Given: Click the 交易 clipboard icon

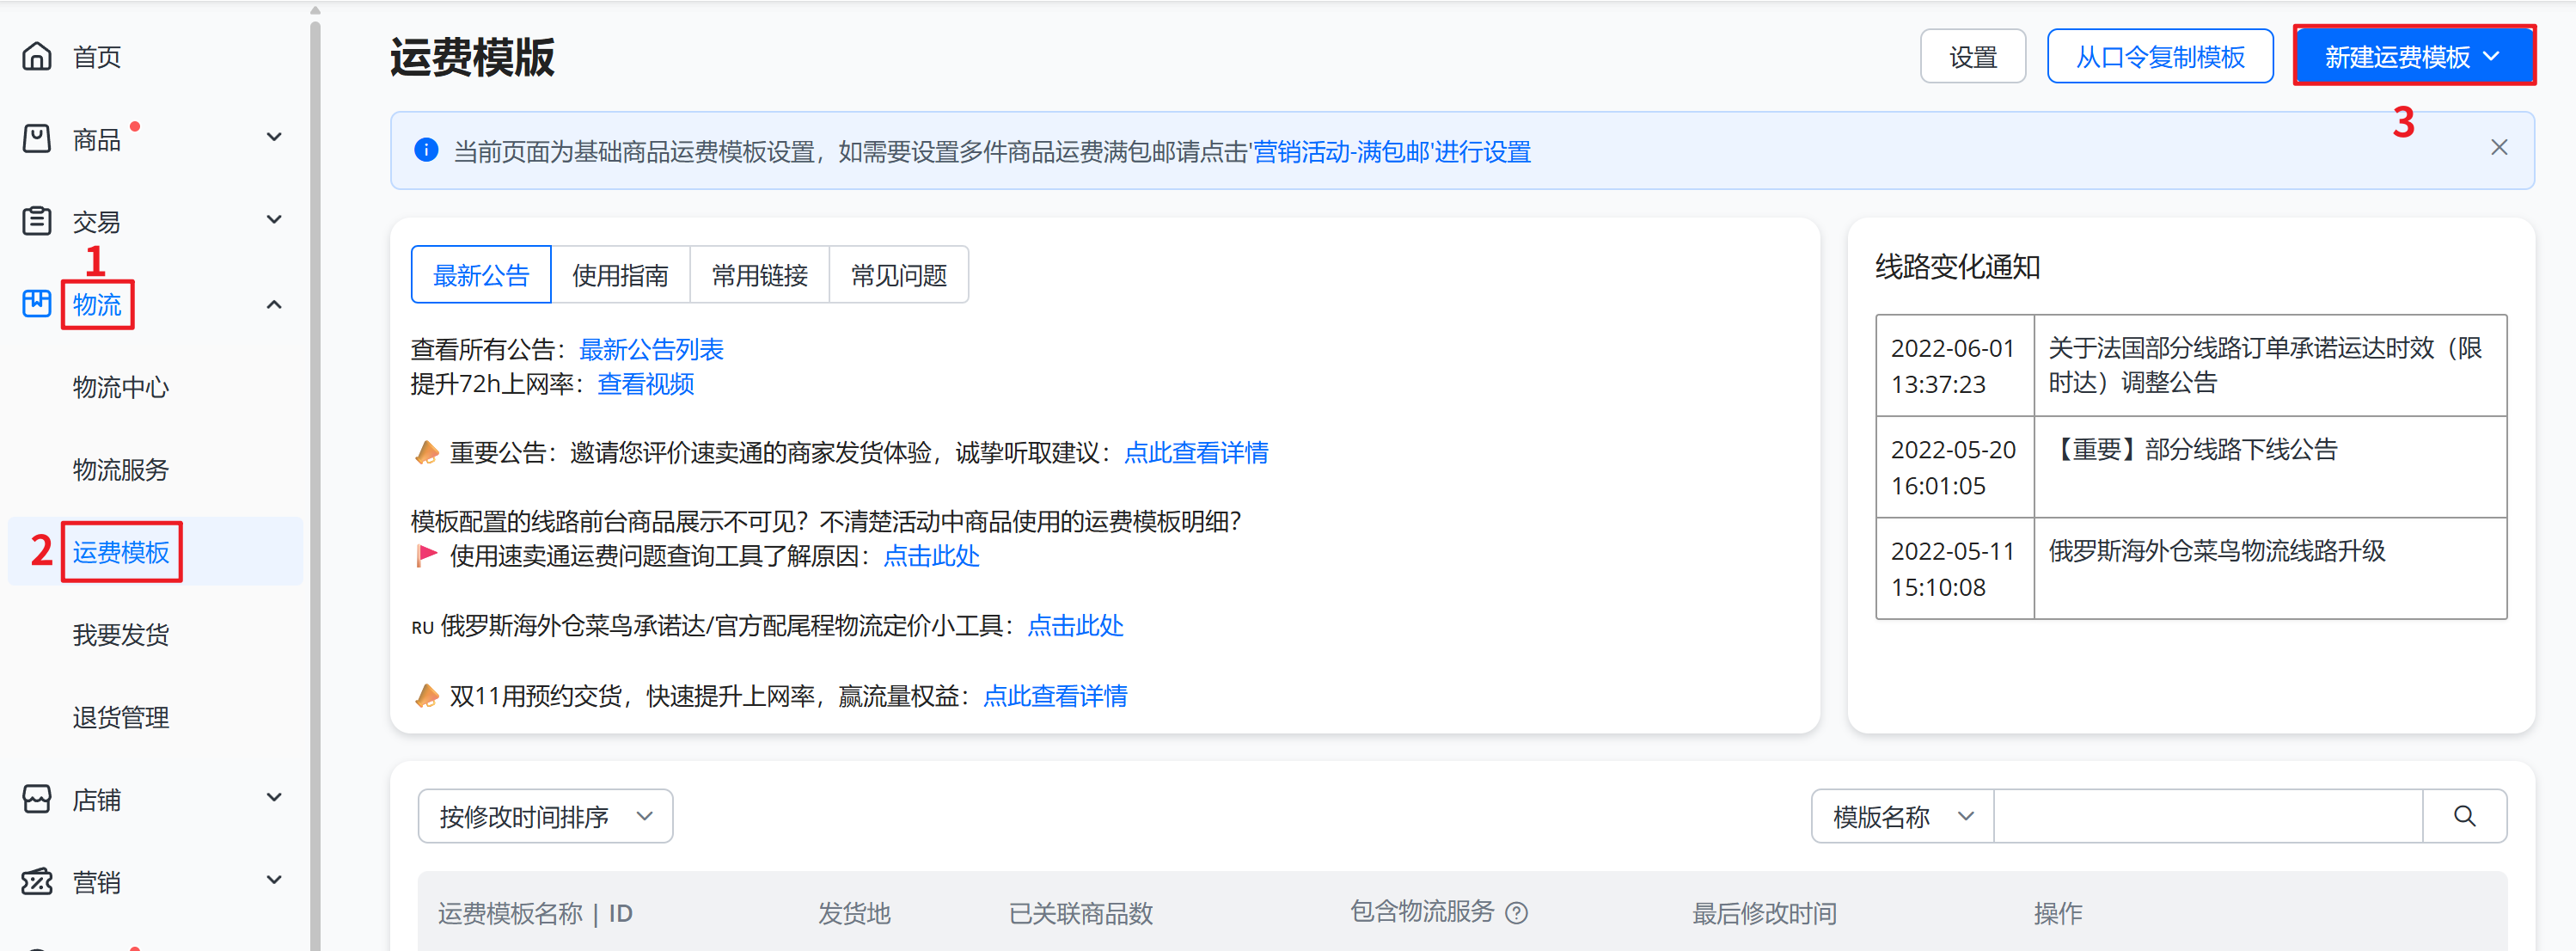Looking at the screenshot, I should pos(37,221).
